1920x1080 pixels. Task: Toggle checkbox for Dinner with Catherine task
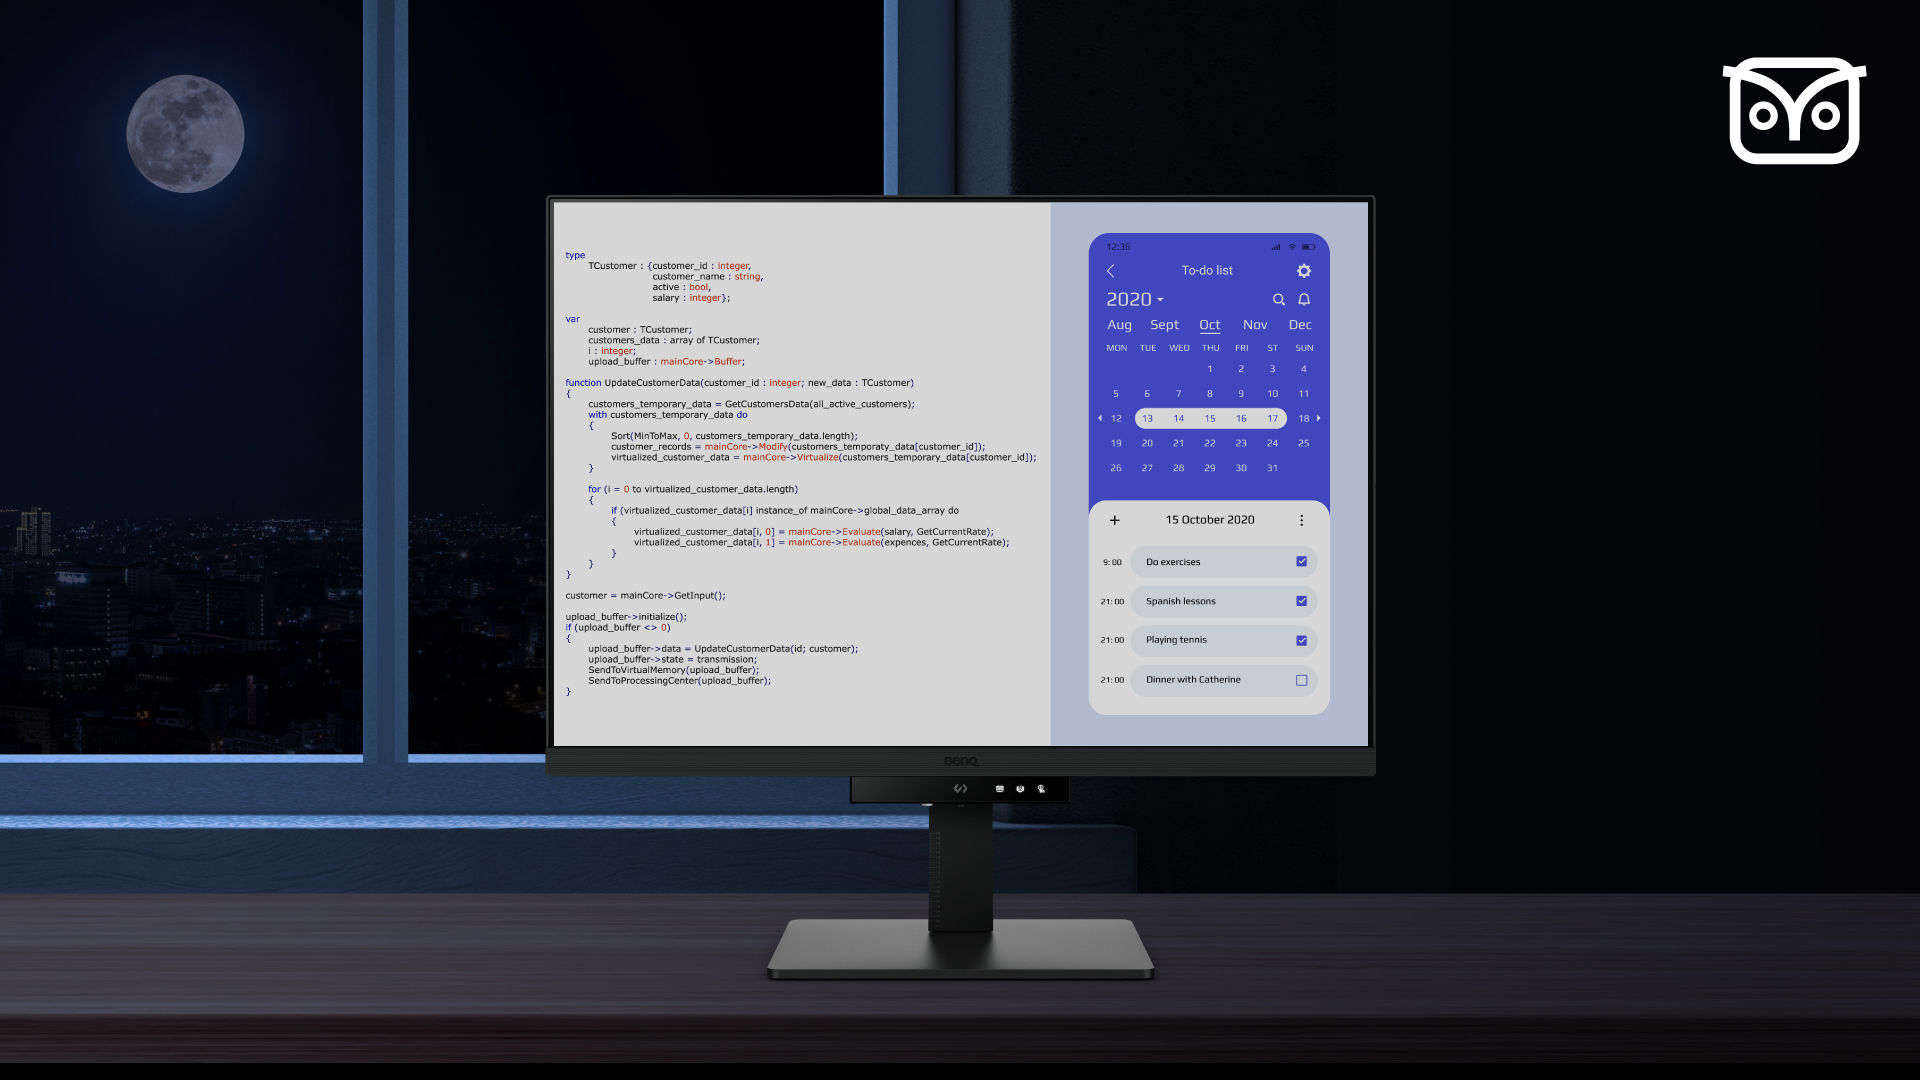coord(1302,679)
